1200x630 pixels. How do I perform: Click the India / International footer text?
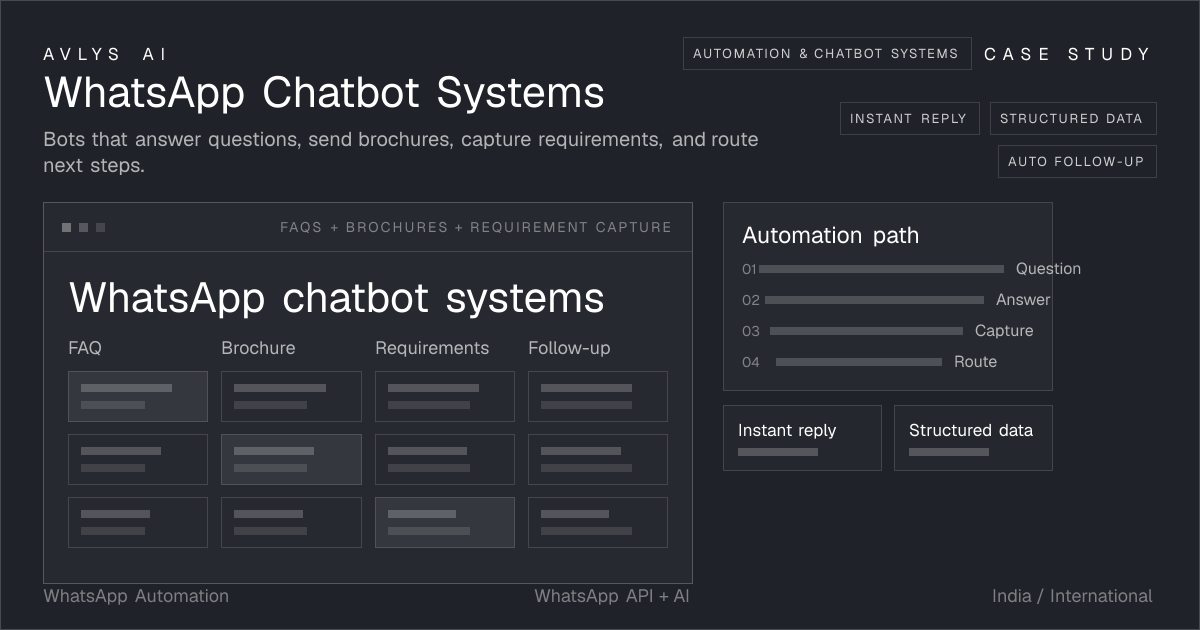[1072, 596]
